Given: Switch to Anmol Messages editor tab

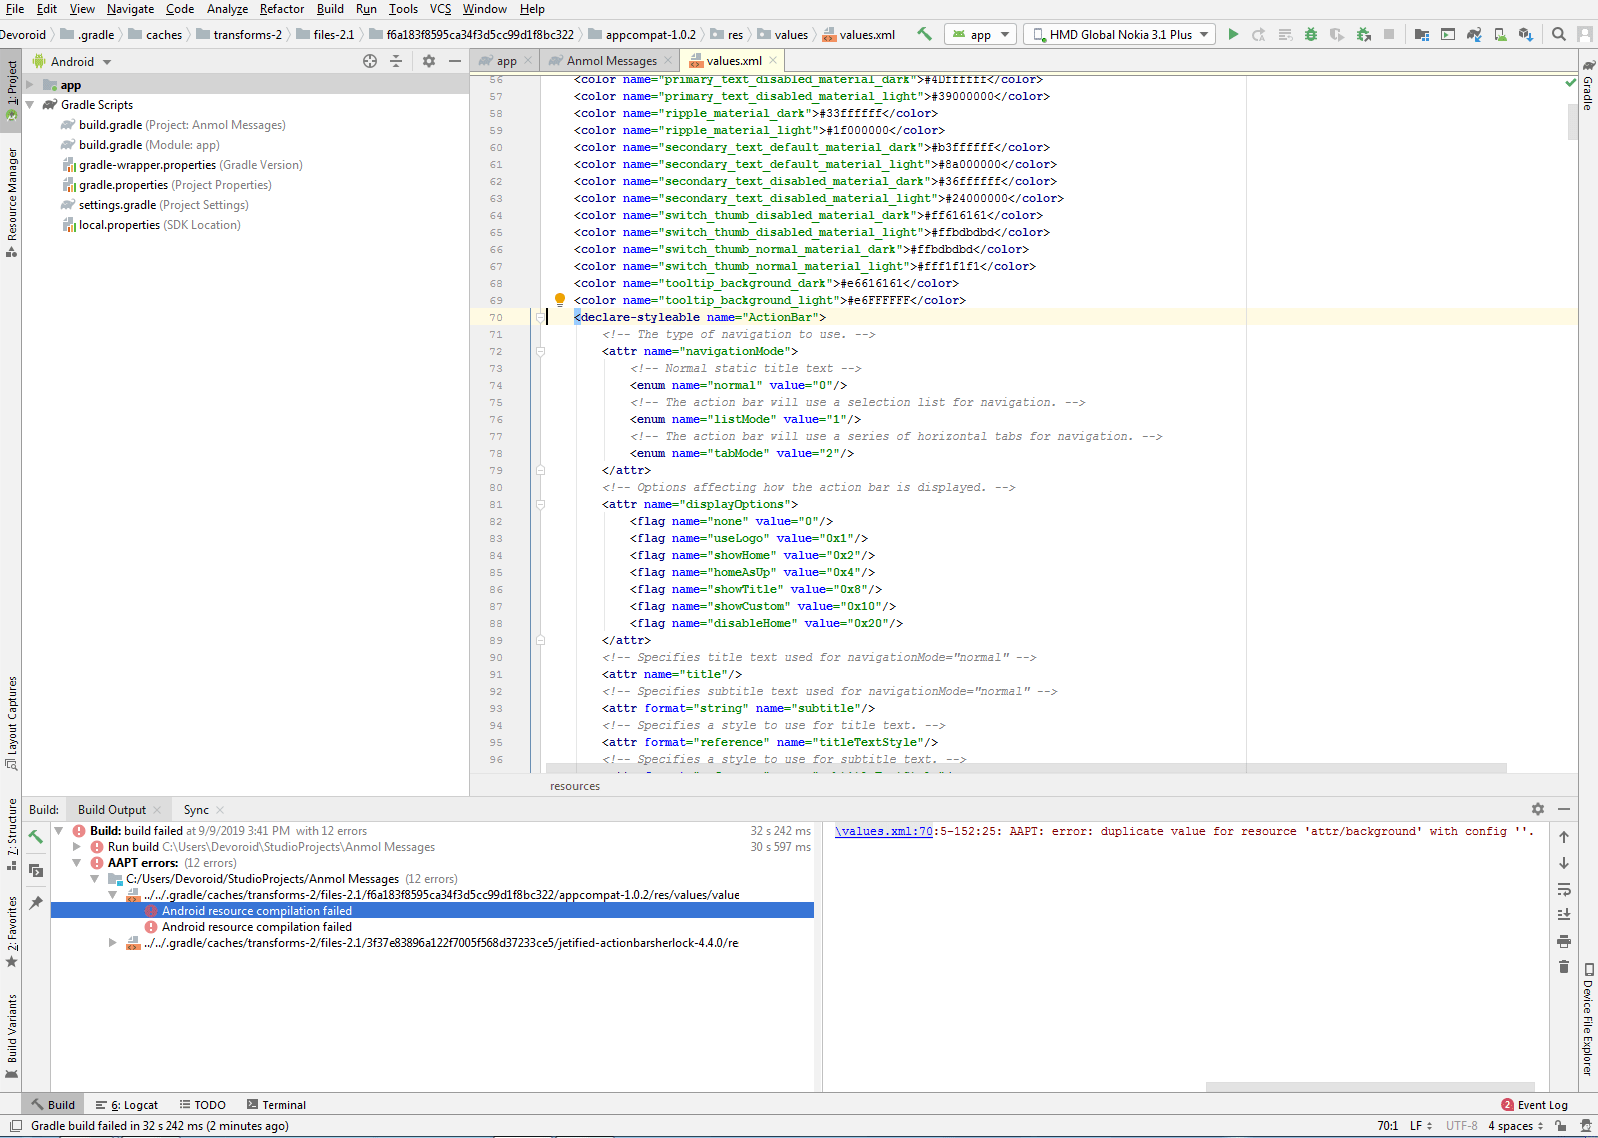Looking at the screenshot, I should click(x=611, y=61).
